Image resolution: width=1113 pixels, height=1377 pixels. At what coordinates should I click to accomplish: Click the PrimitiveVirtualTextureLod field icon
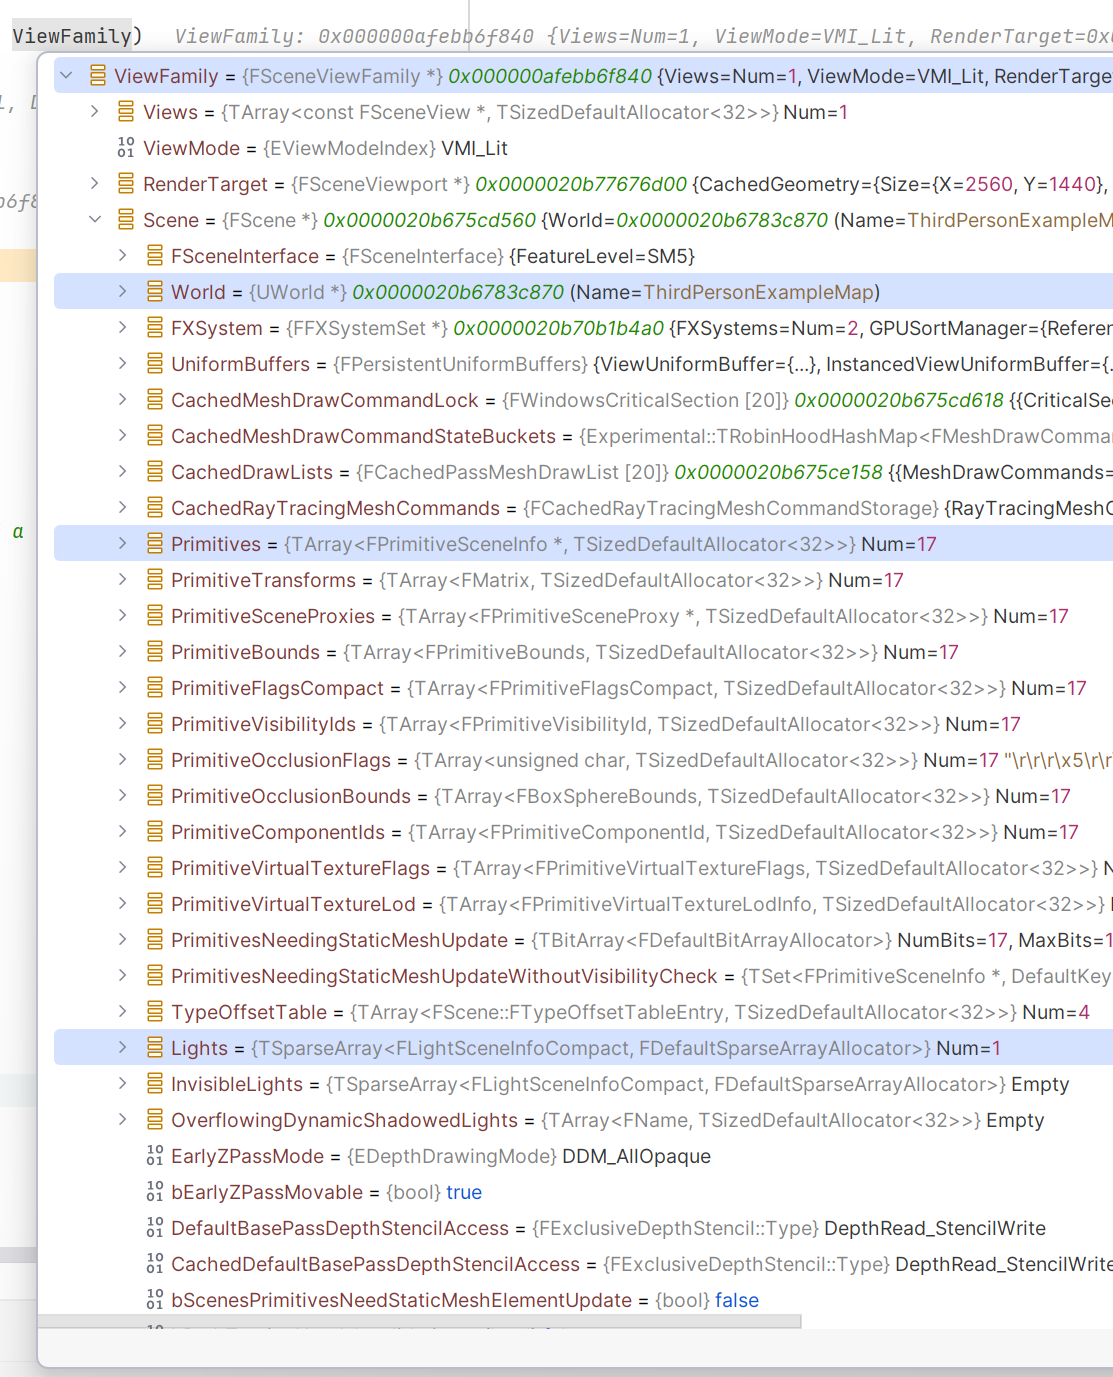pyautogui.click(x=155, y=904)
